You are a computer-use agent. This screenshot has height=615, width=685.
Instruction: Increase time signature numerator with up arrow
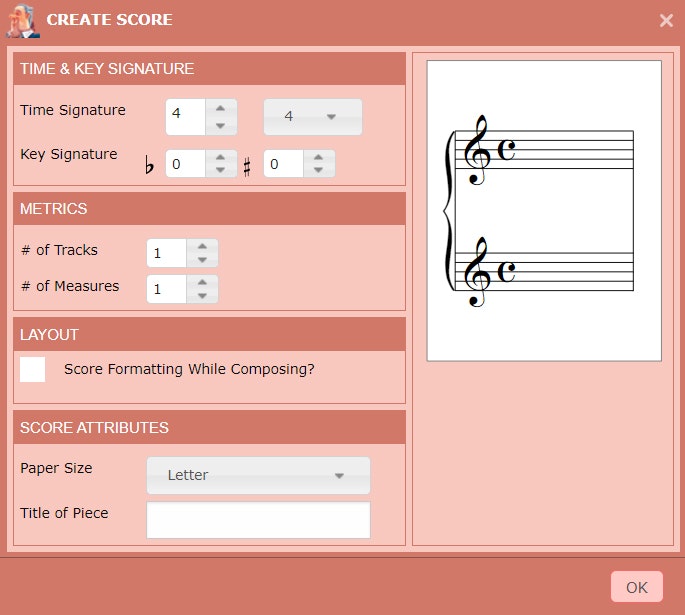[221, 108]
